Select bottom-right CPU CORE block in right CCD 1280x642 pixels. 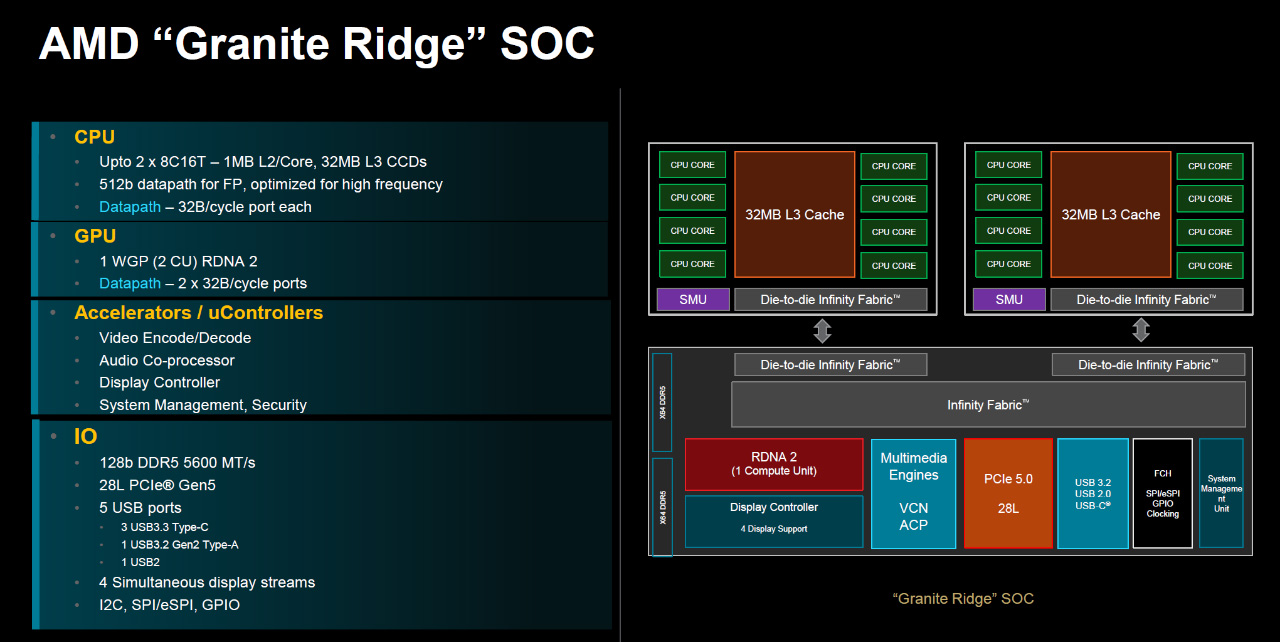pos(1210,265)
